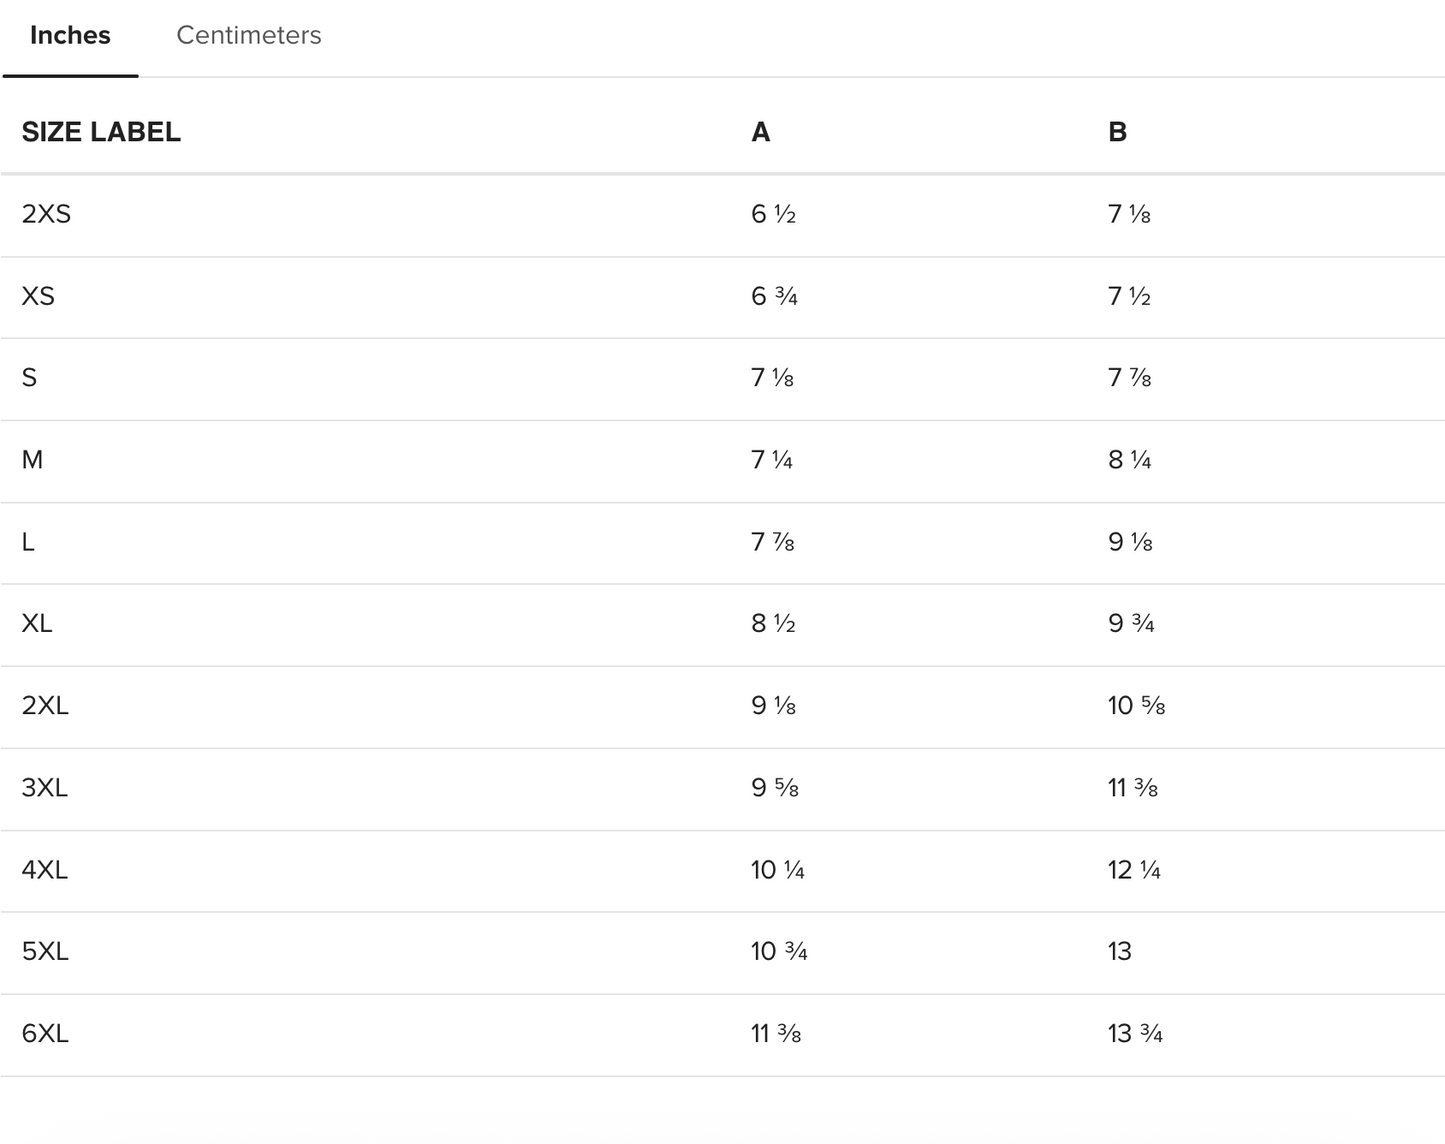Click the A column header
Screen dimensions: 1445x1144
(x=760, y=132)
